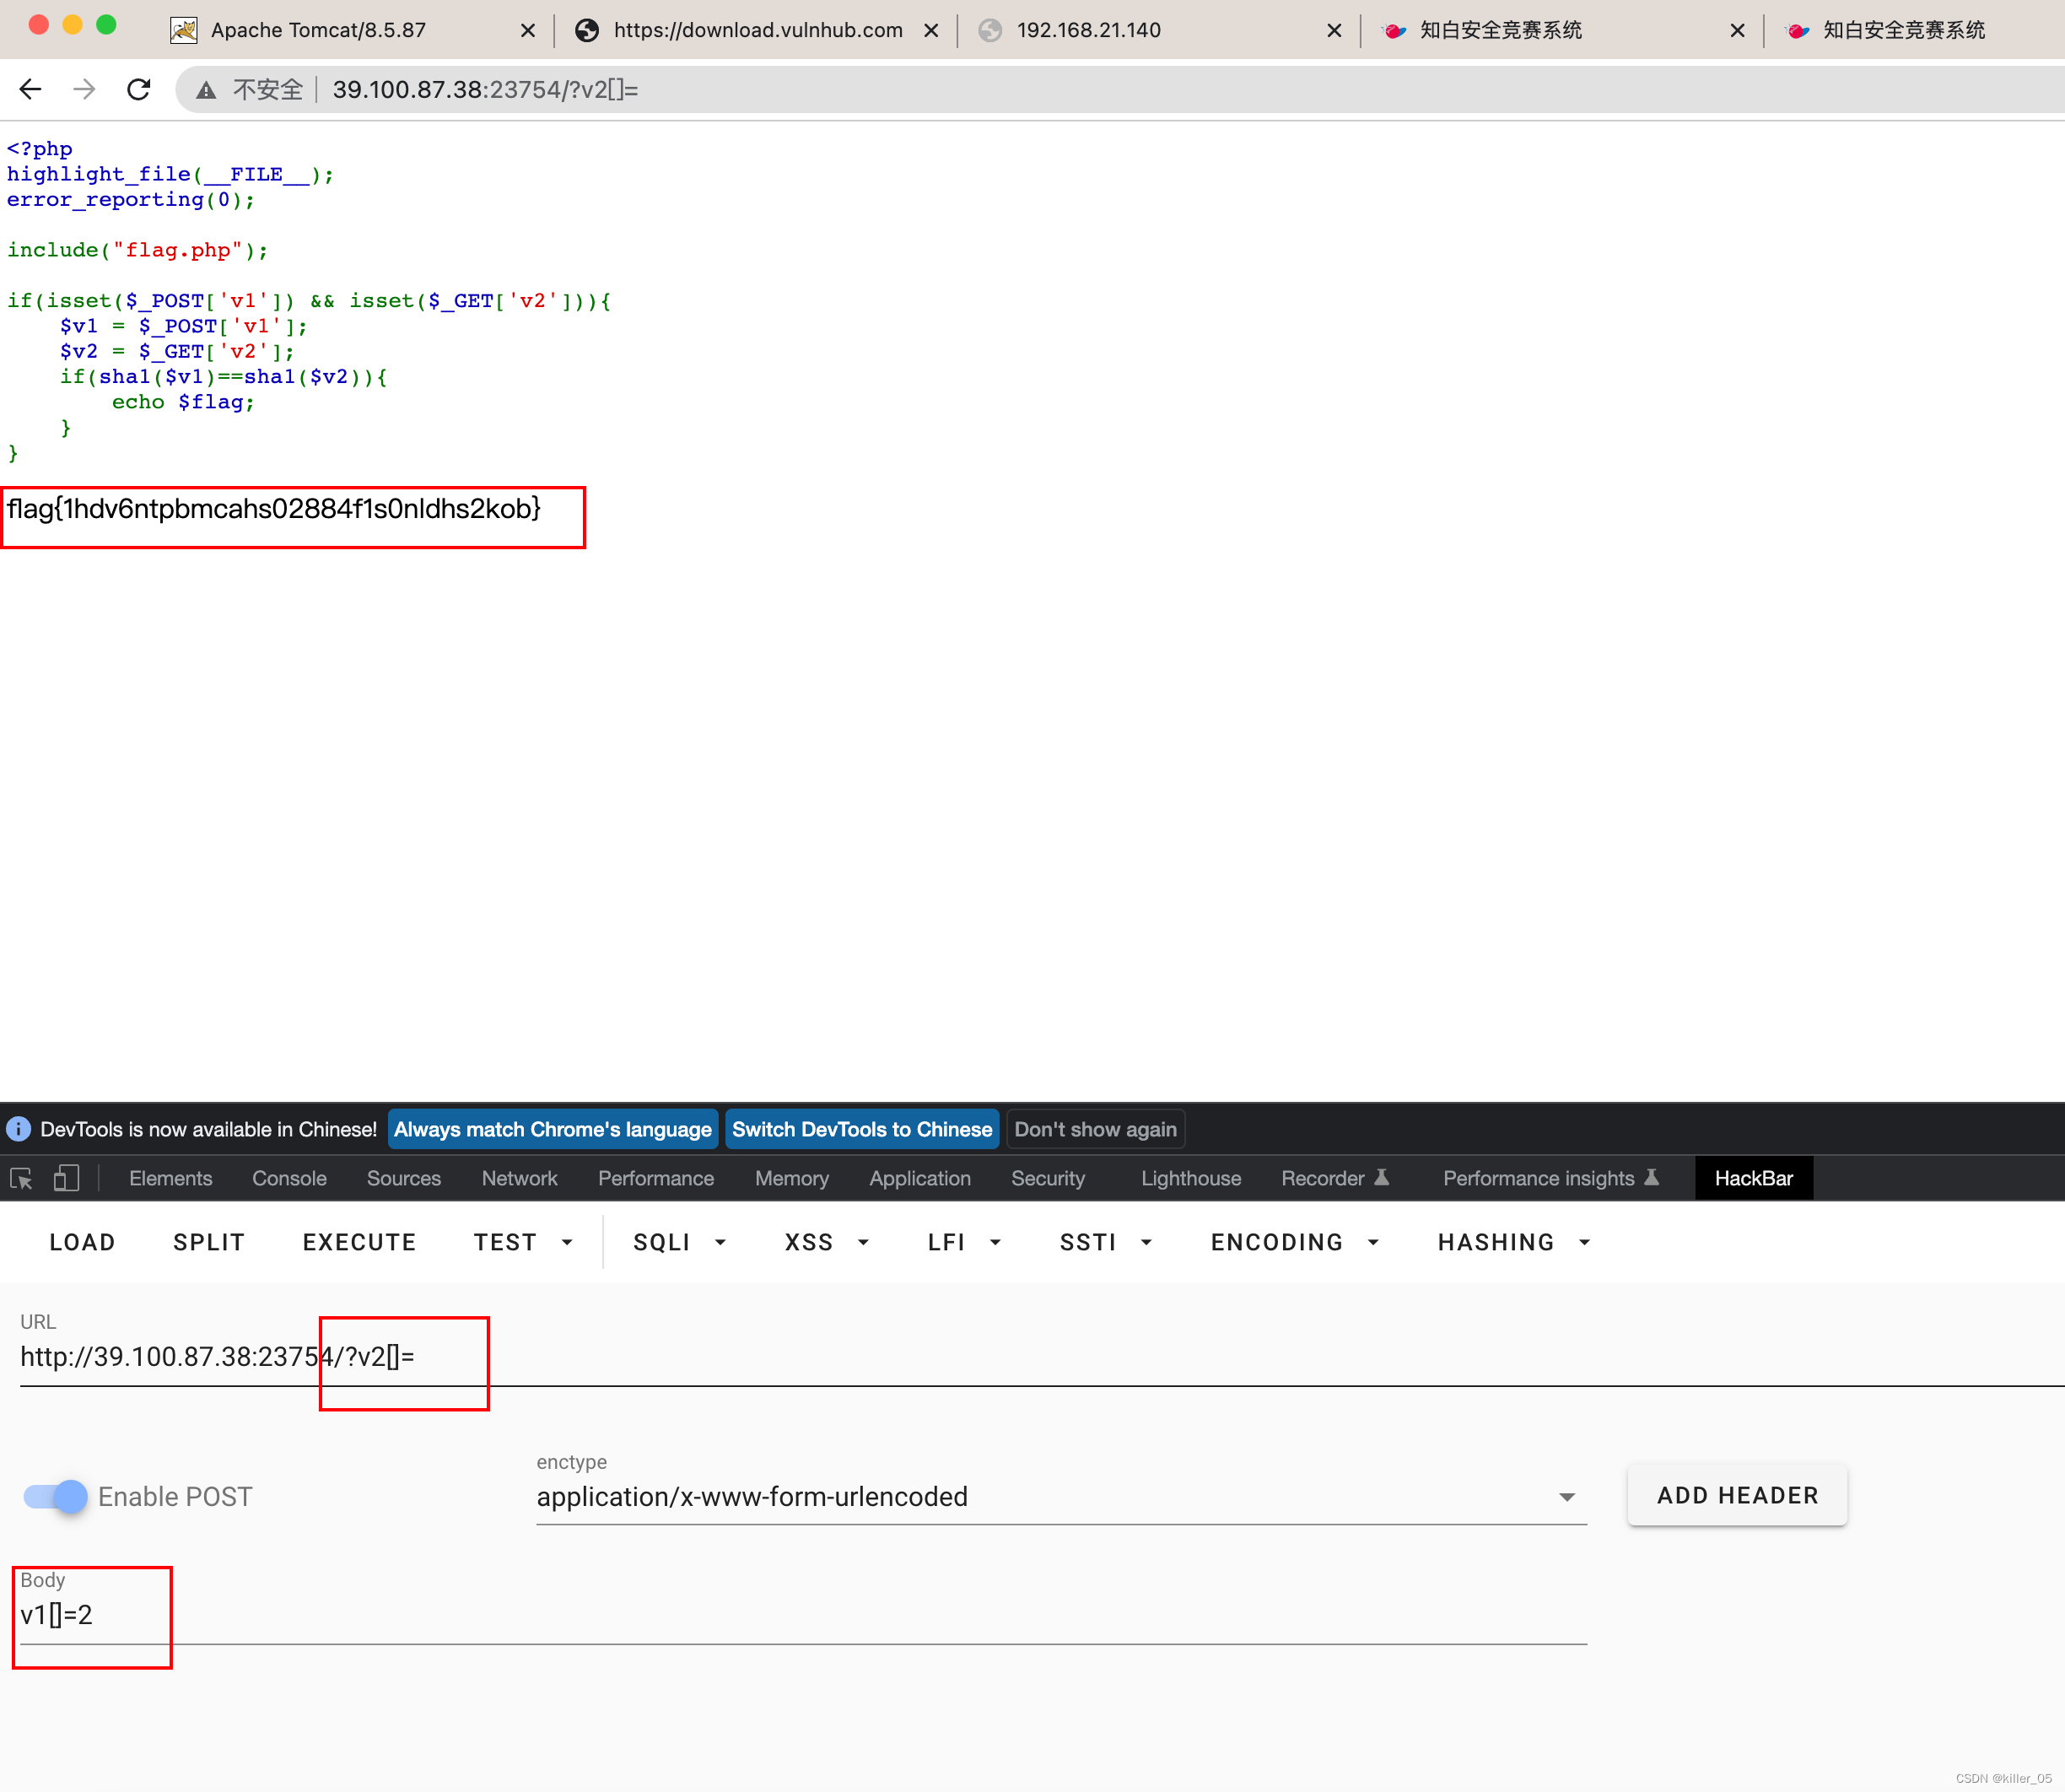Click the browser forward arrow icon
The height and width of the screenshot is (1792, 2065).
85,90
